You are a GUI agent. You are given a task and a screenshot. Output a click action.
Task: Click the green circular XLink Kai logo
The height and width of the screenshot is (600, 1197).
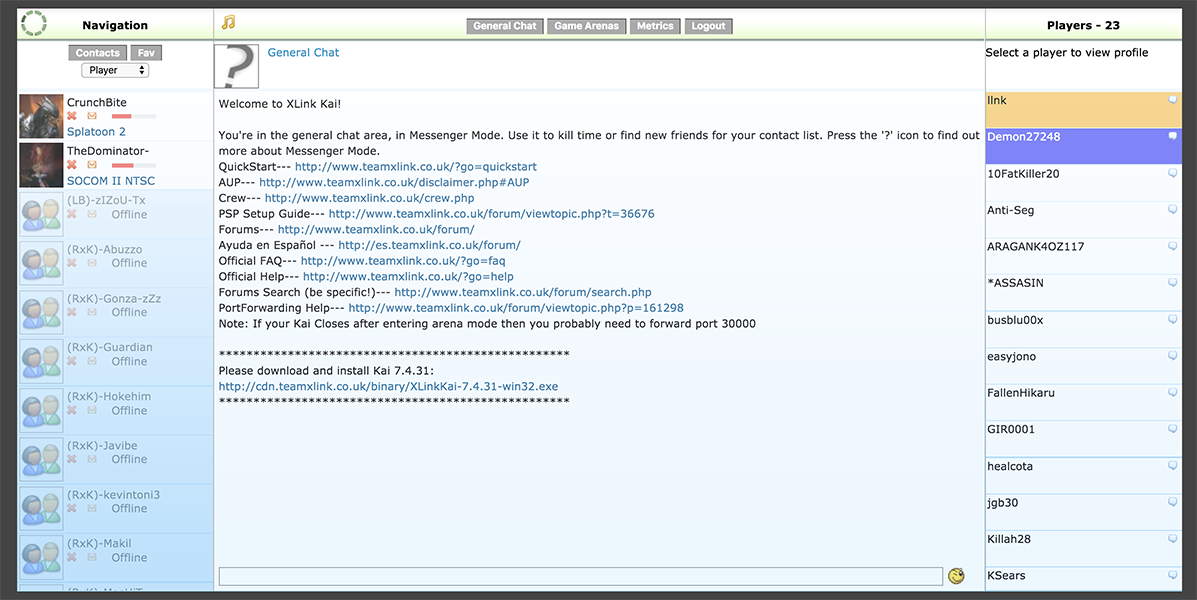coord(34,24)
